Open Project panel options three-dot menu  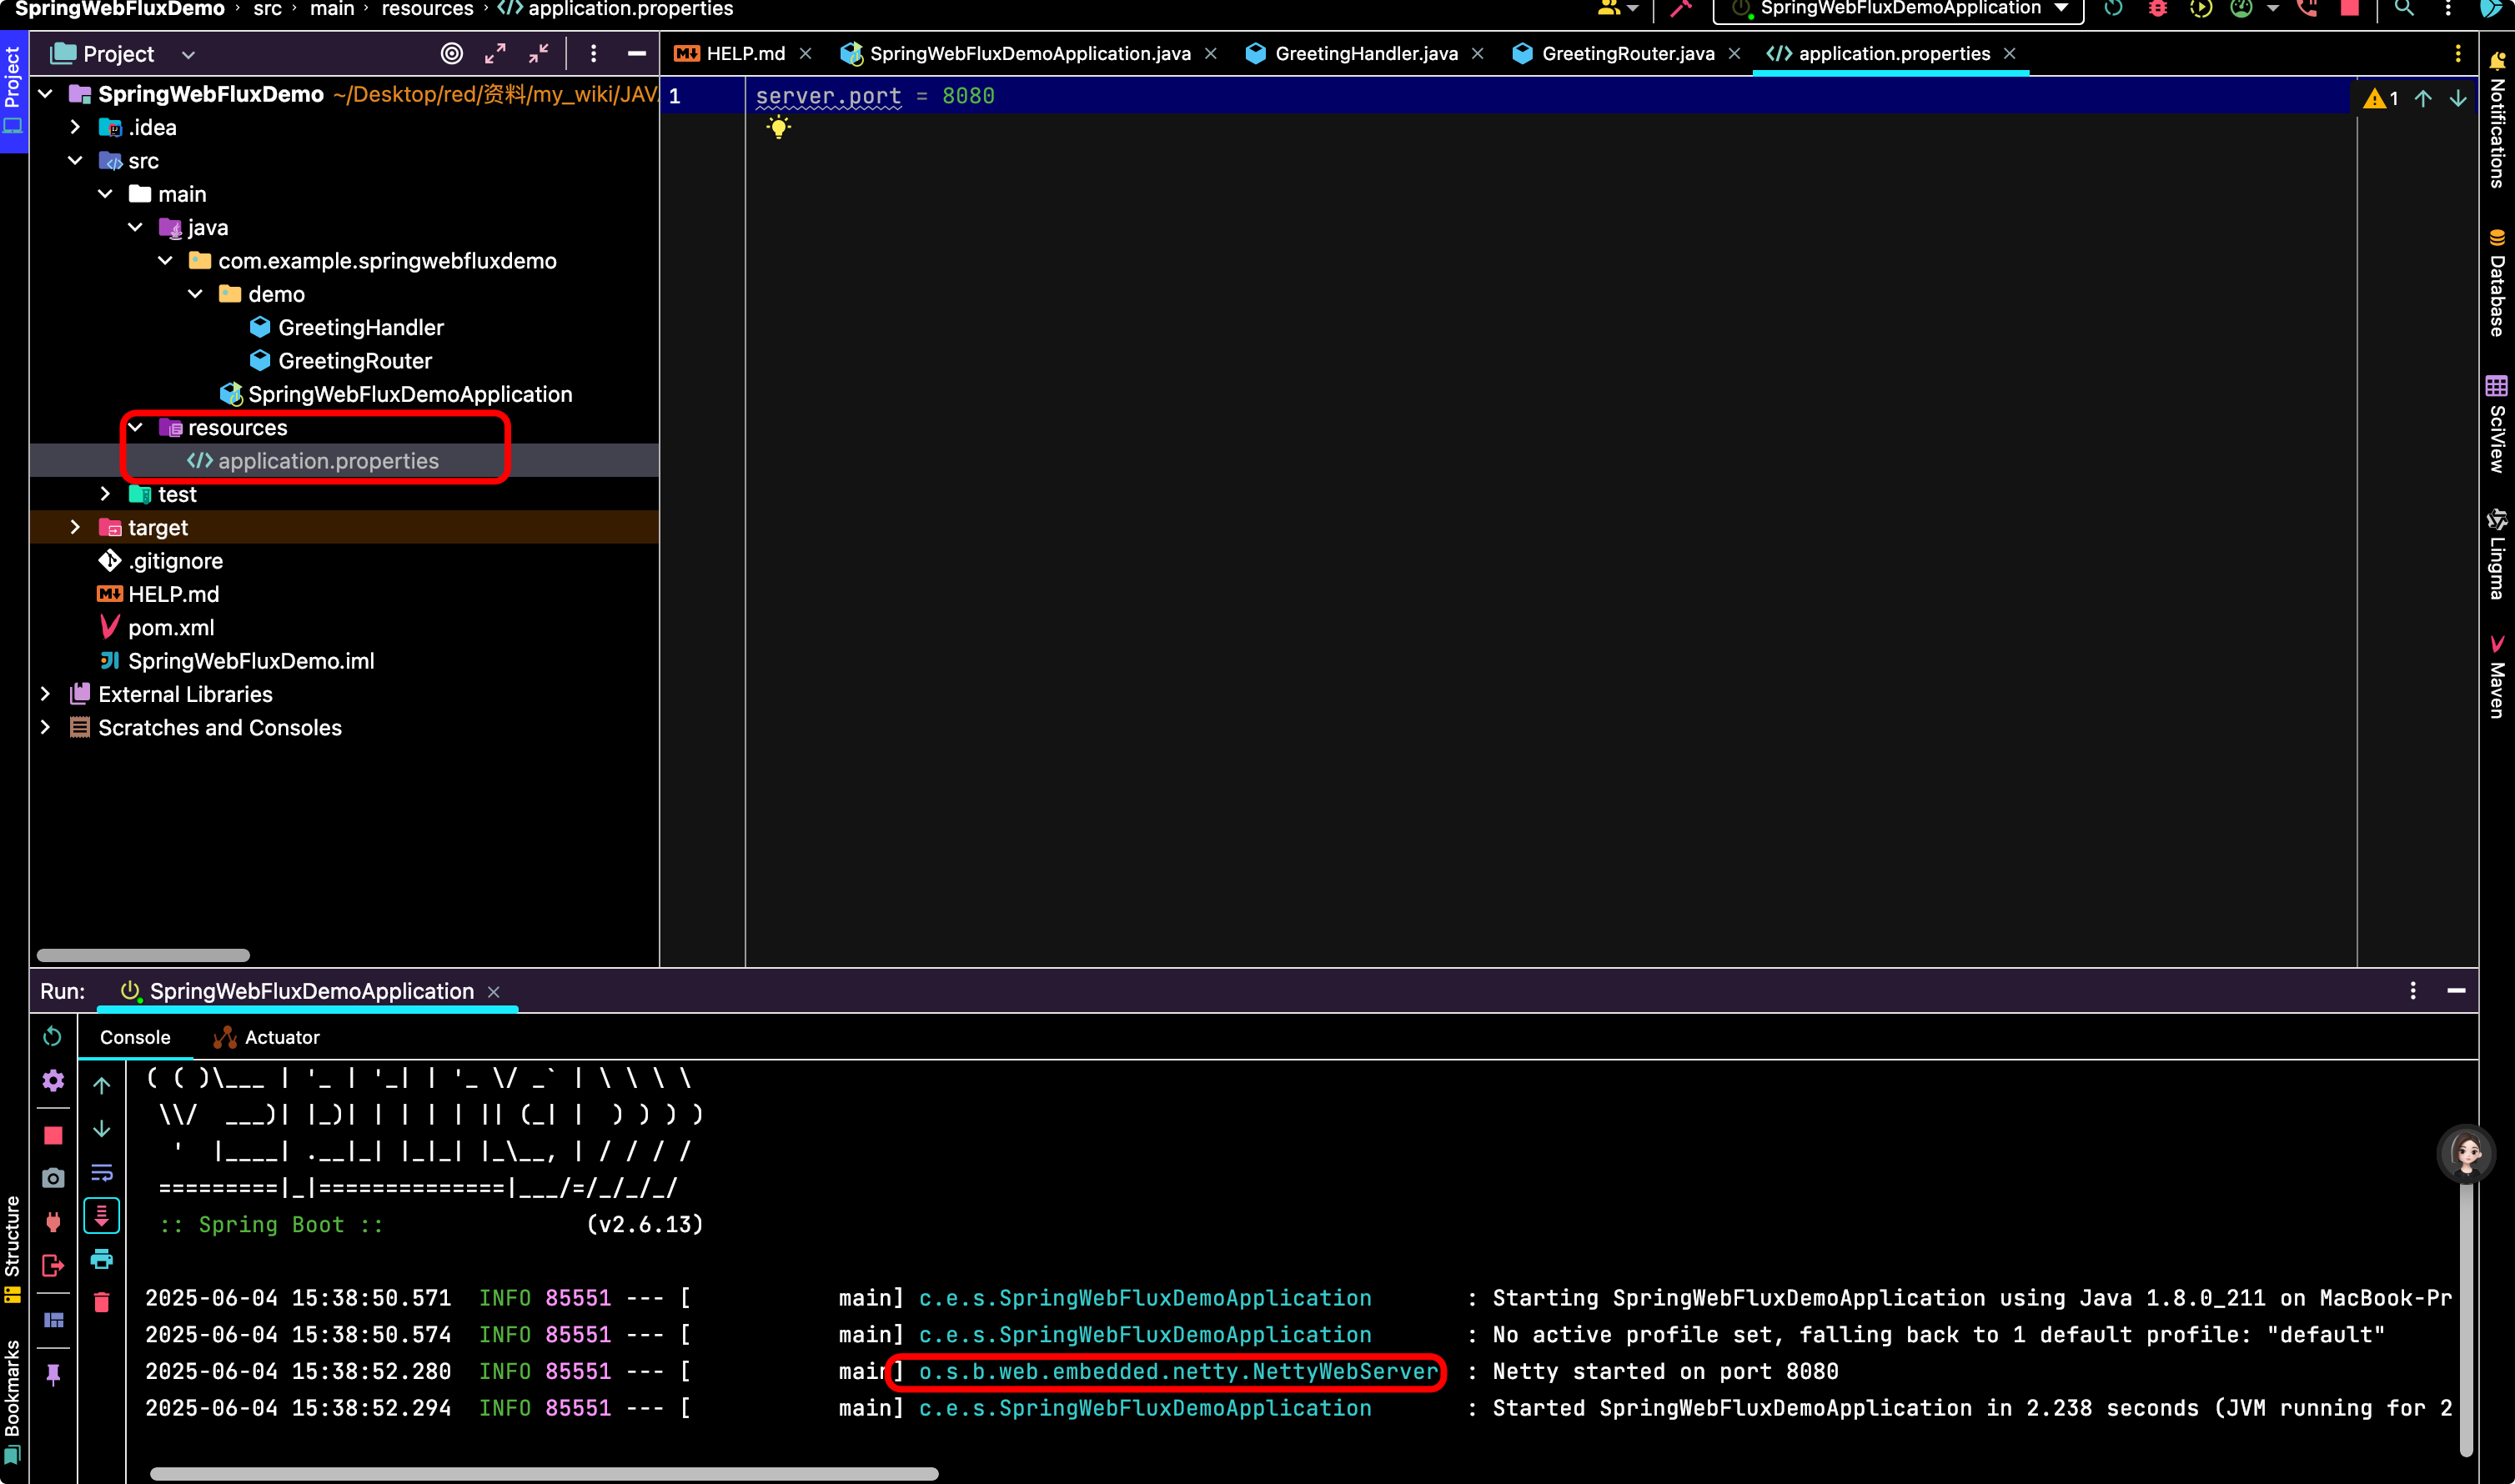tap(594, 54)
